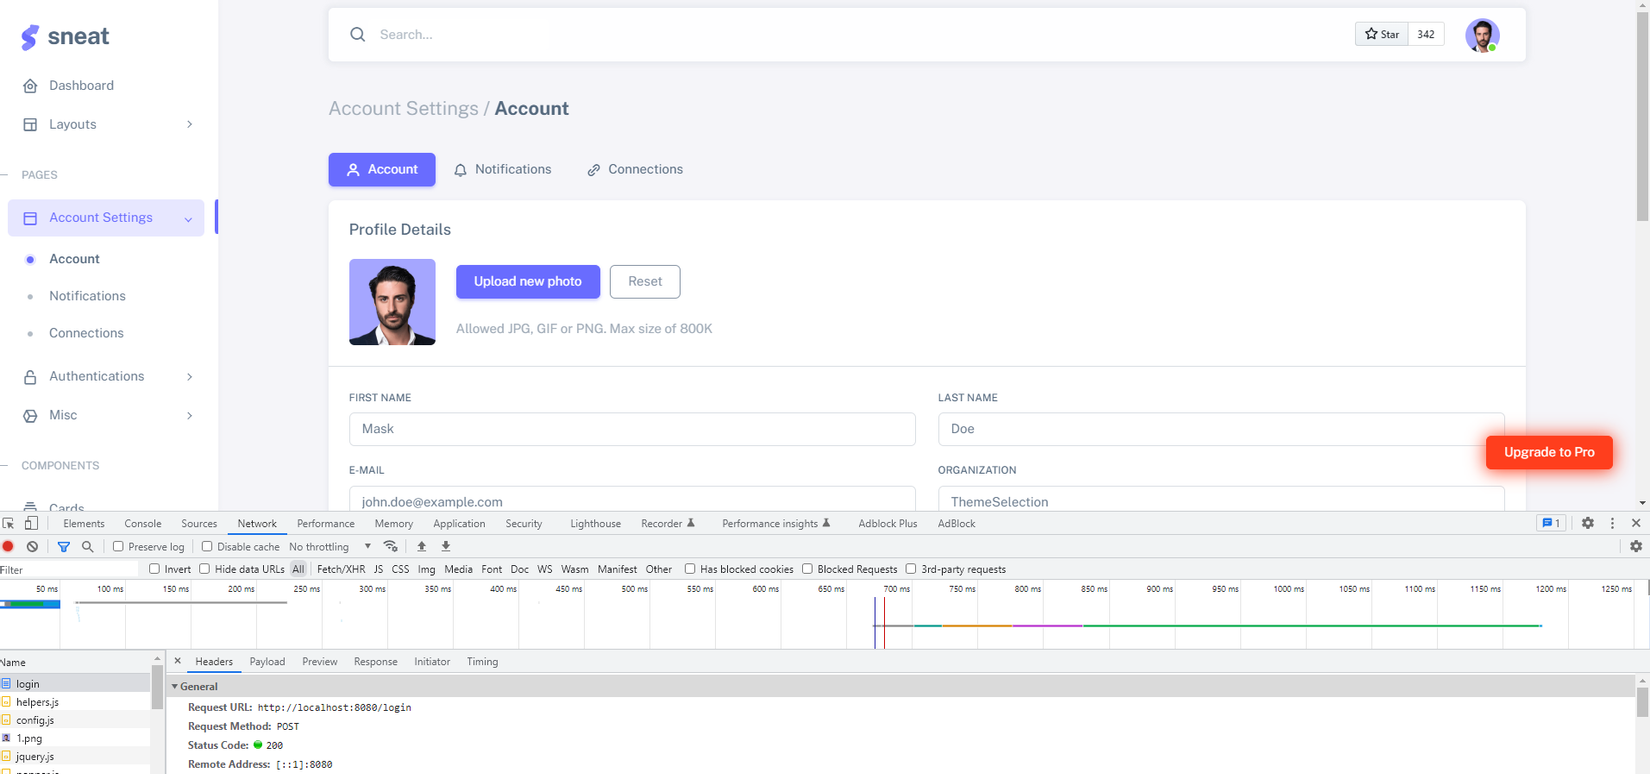1650x774 pixels.
Task: Check the Invert filter checkbox
Action: [154, 569]
